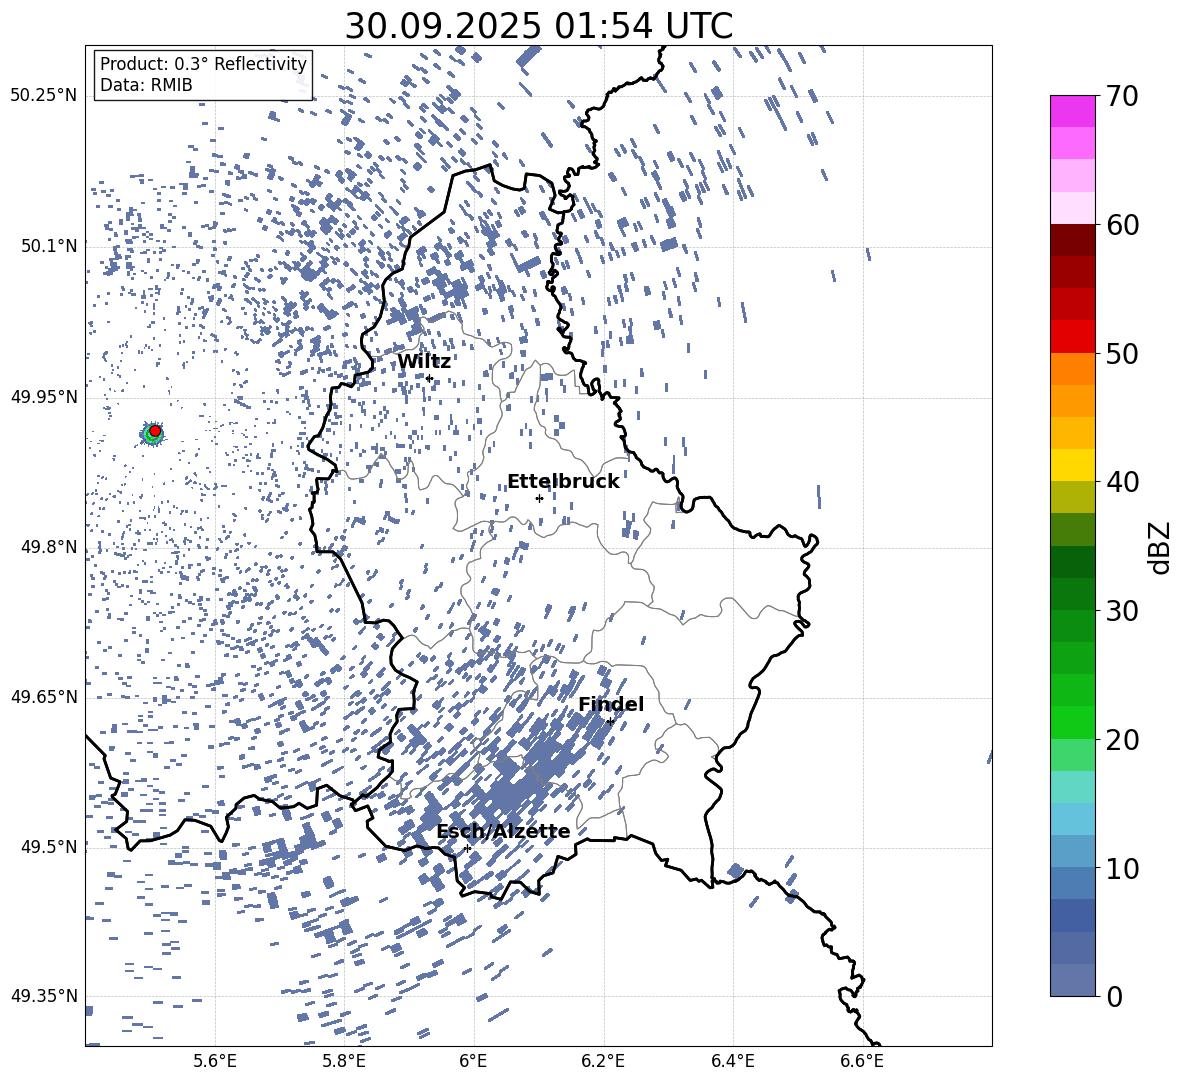The image size is (1184, 1081).
Task: Pick the yellow swatch just above 40 dBZ
Action: point(1073,465)
